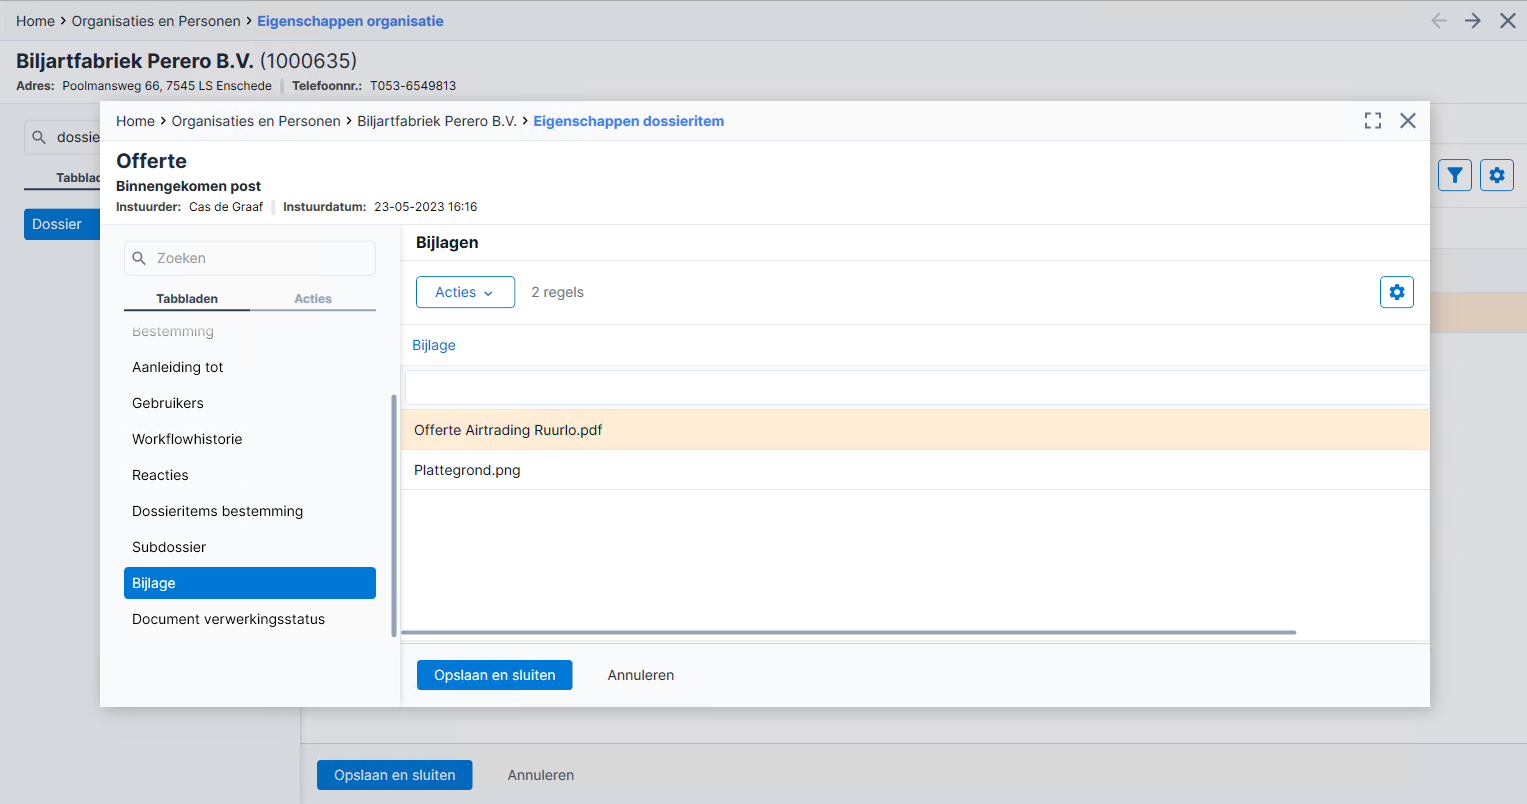1527x804 pixels.
Task: Close the Eigenschappen dossieritem dialog
Action: [1408, 121]
